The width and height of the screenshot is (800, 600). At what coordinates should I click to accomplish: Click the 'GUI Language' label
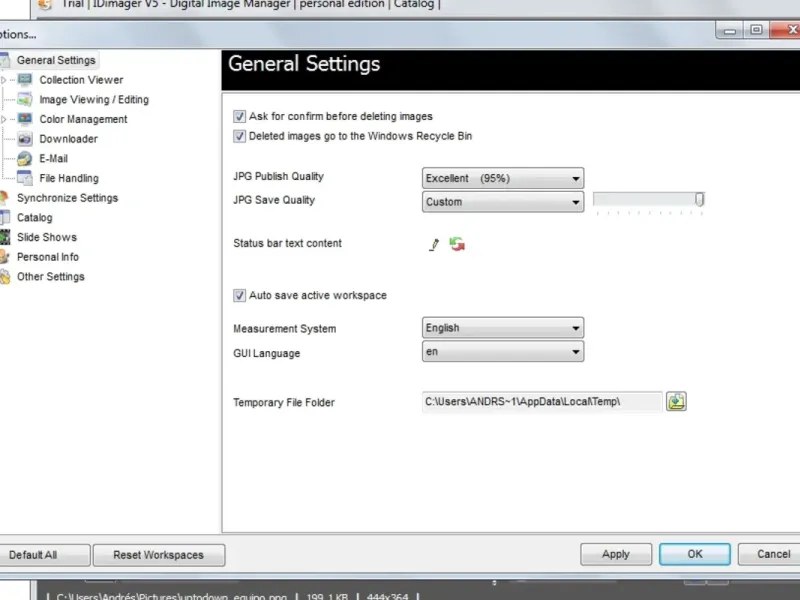click(x=266, y=353)
